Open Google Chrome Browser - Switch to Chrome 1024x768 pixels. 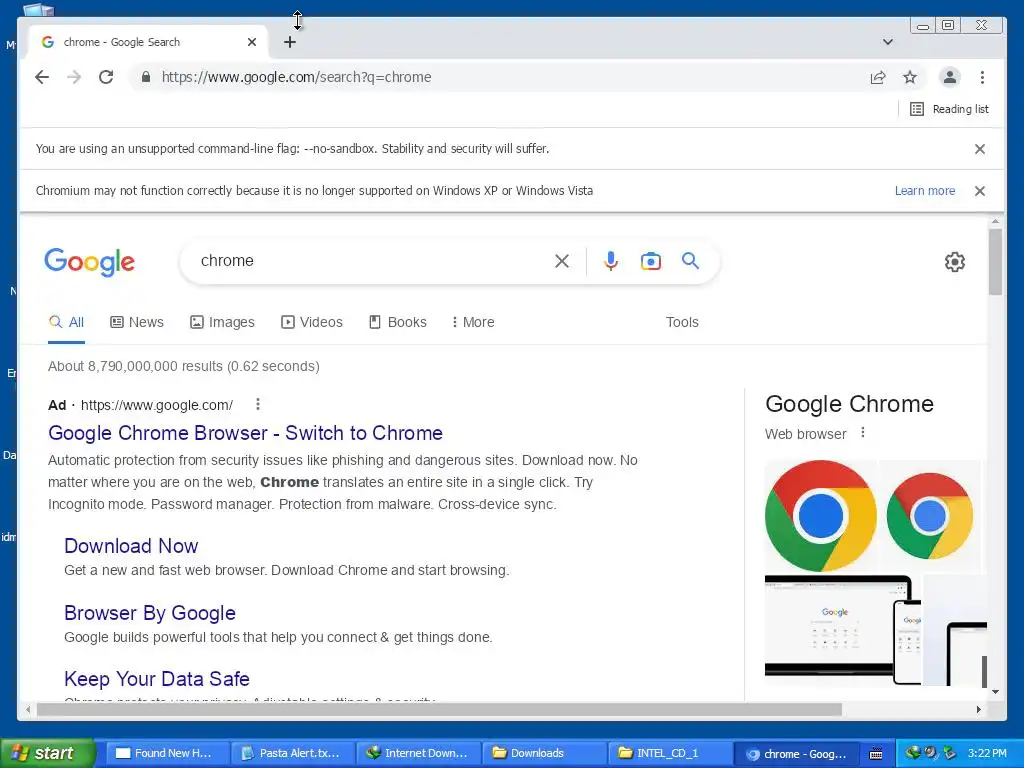(x=246, y=433)
